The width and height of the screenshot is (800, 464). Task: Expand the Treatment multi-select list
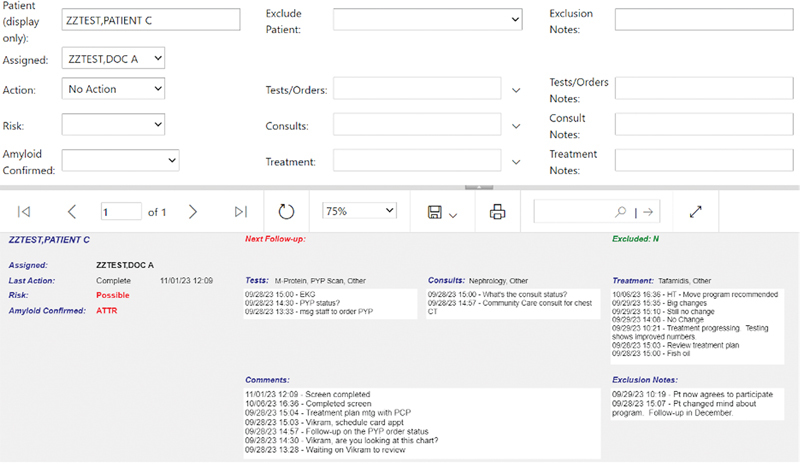pyautogui.click(x=516, y=162)
